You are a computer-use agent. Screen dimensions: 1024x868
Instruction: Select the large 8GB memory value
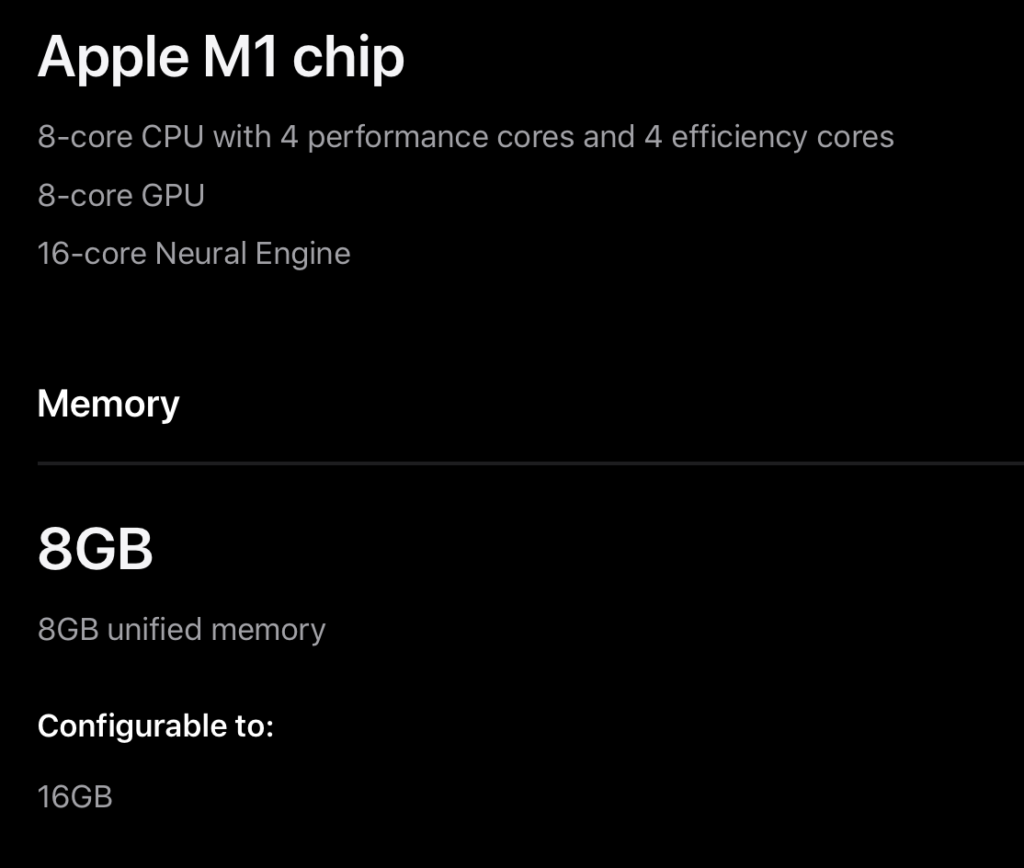95,549
